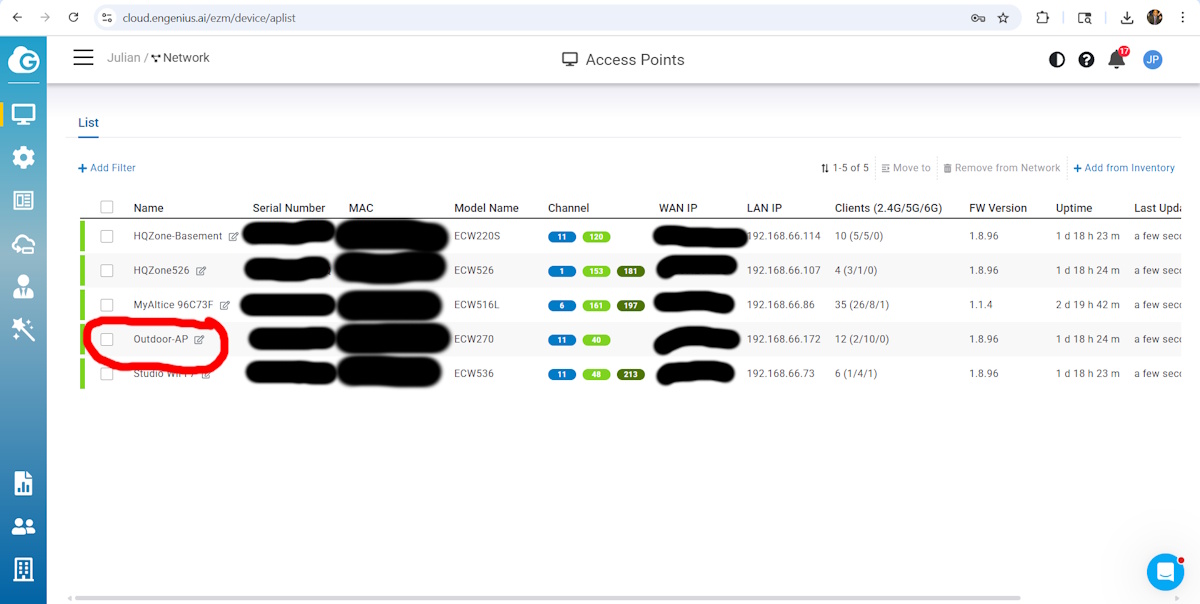Click the browser address bar URL
This screenshot has height=604, width=1200.
pyautogui.click(x=209, y=18)
